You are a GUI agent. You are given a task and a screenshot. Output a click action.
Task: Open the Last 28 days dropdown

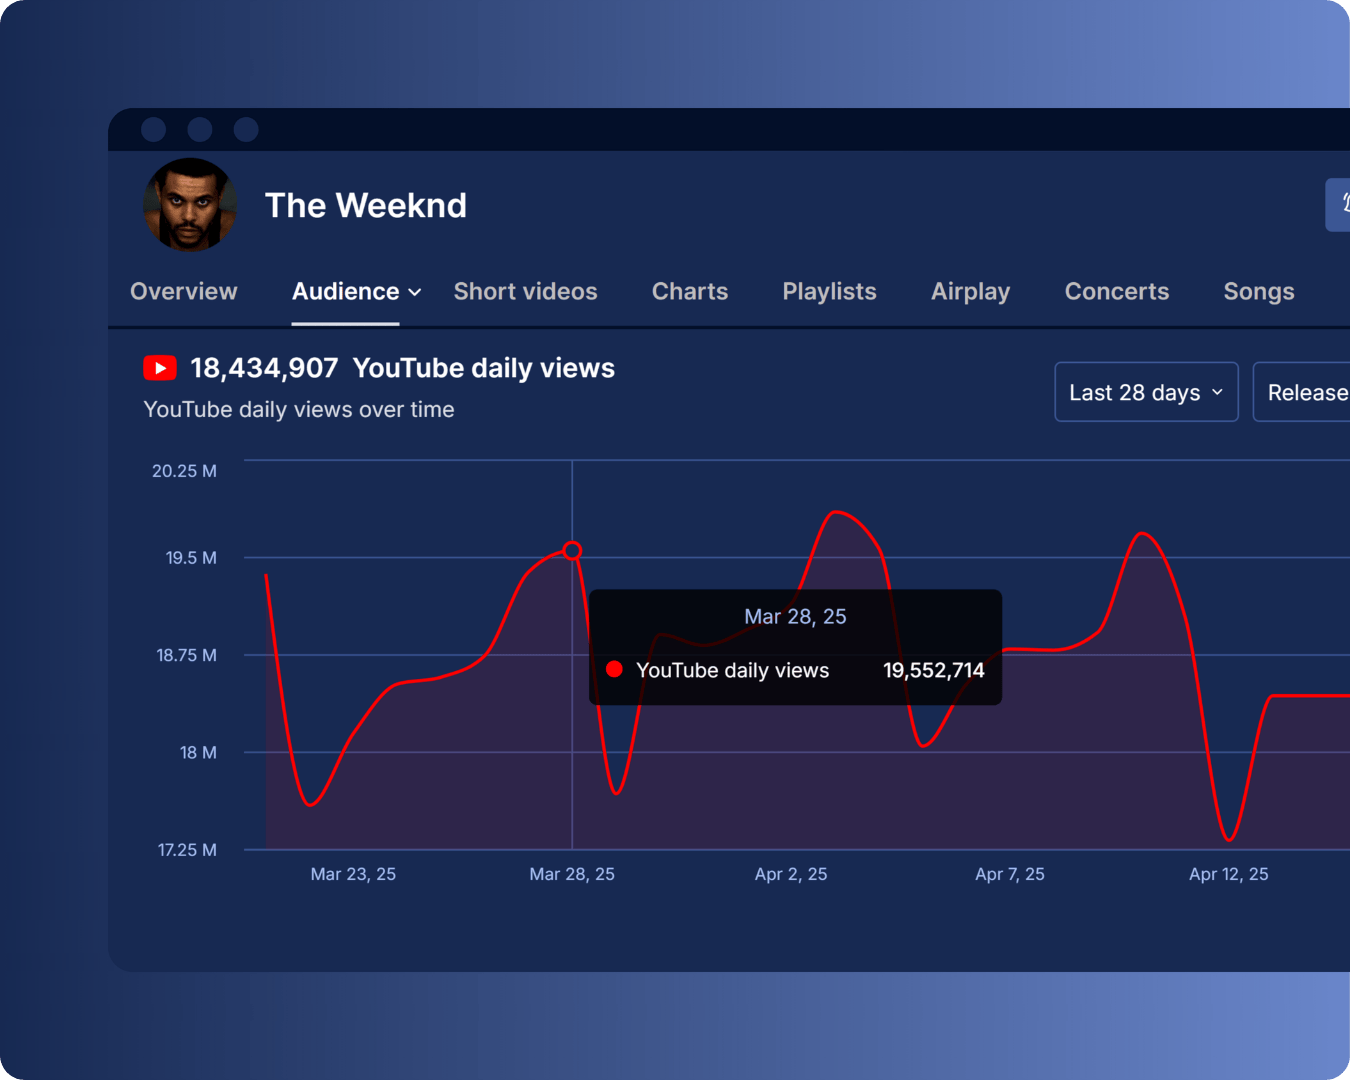coord(1146,392)
